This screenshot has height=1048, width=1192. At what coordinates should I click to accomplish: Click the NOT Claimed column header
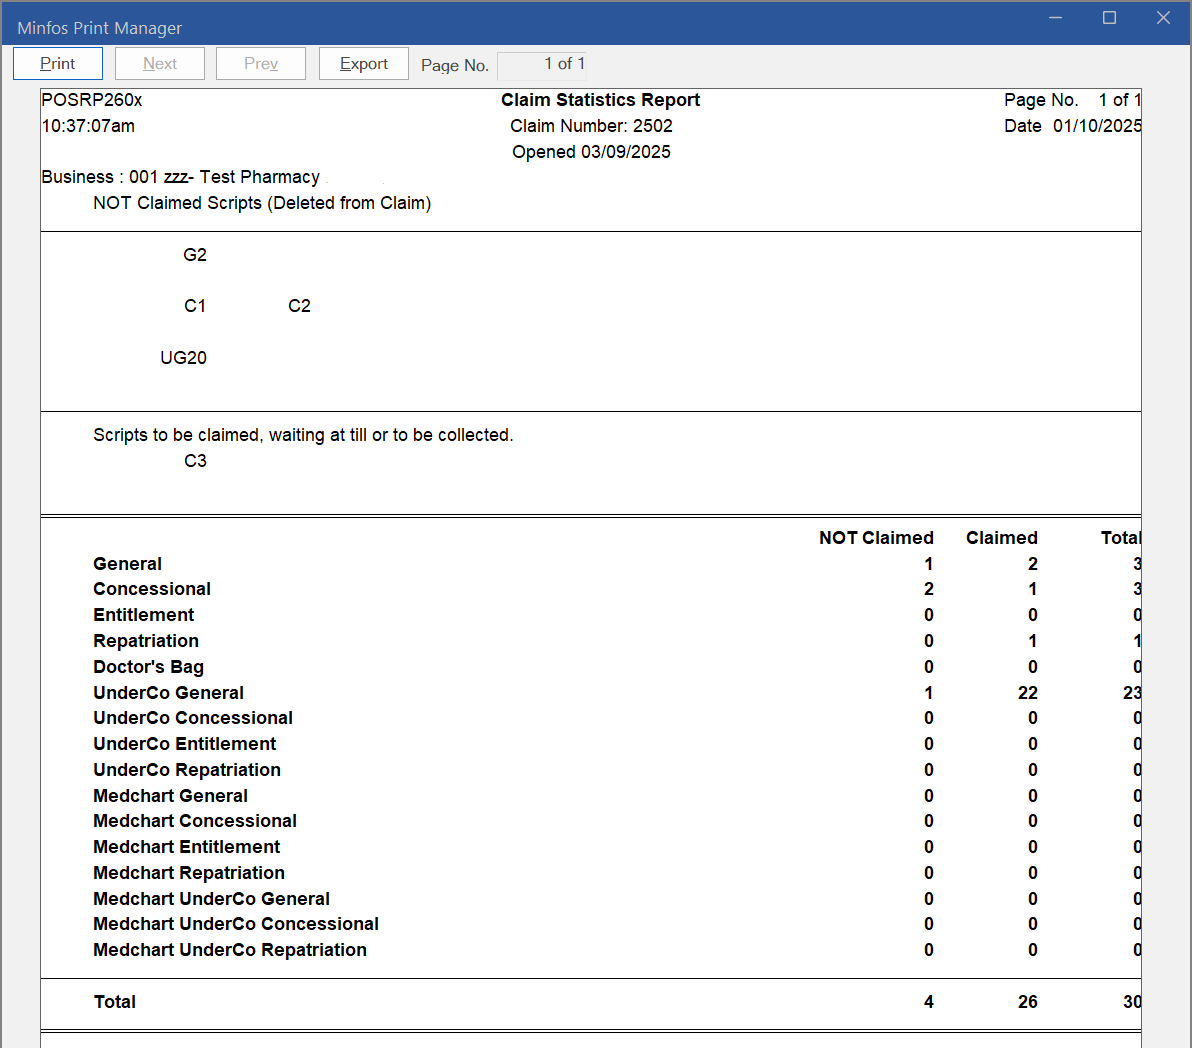(x=876, y=538)
